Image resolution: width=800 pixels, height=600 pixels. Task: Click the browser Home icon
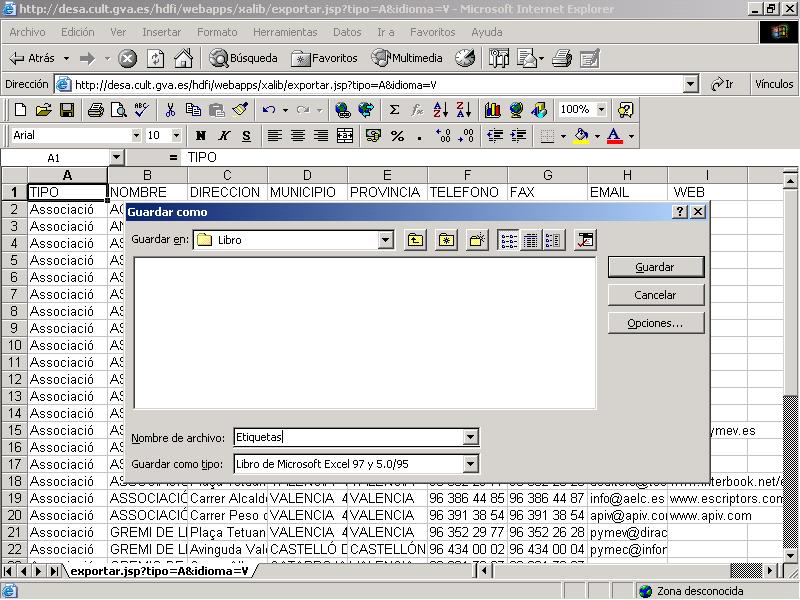183,58
